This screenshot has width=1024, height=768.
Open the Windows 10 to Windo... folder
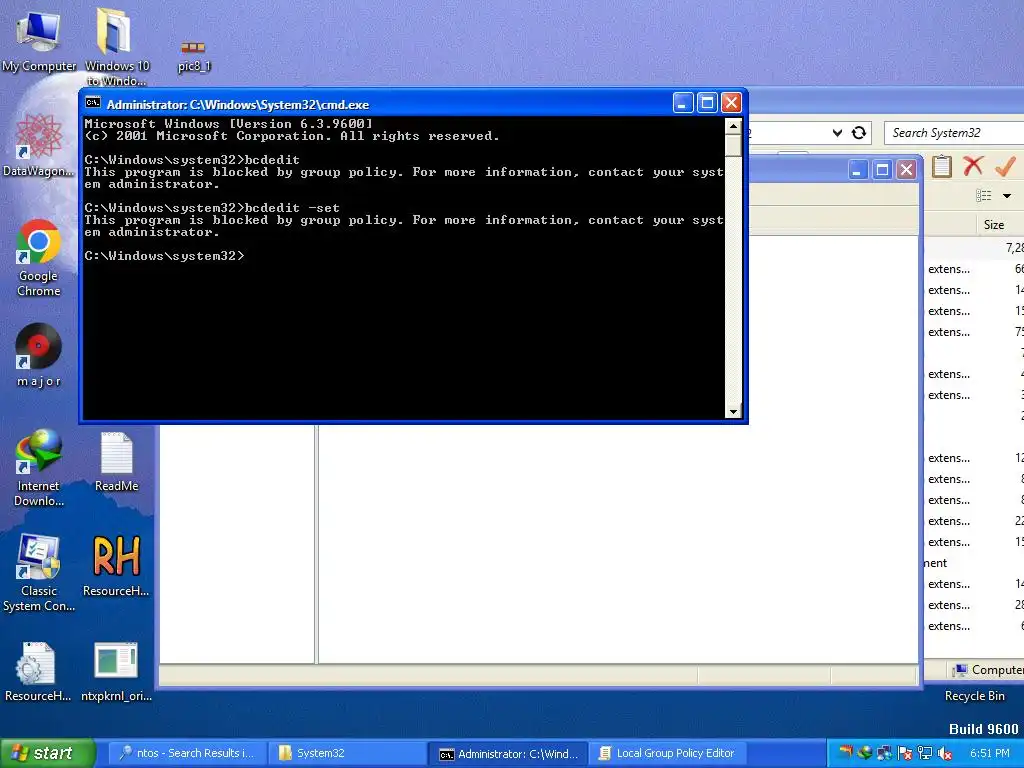point(116,44)
